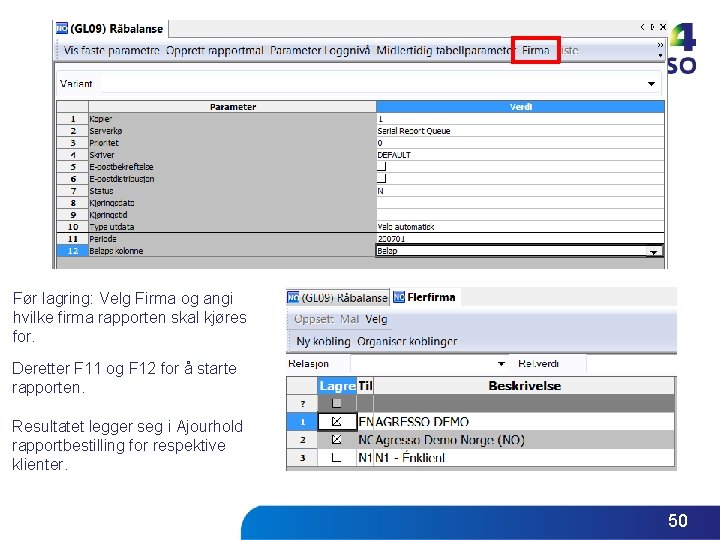The width and height of the screenshot is (720, 540).
Task: Uncheck Lagre for Agresso Demo Norge row
Action: (337, 439)
